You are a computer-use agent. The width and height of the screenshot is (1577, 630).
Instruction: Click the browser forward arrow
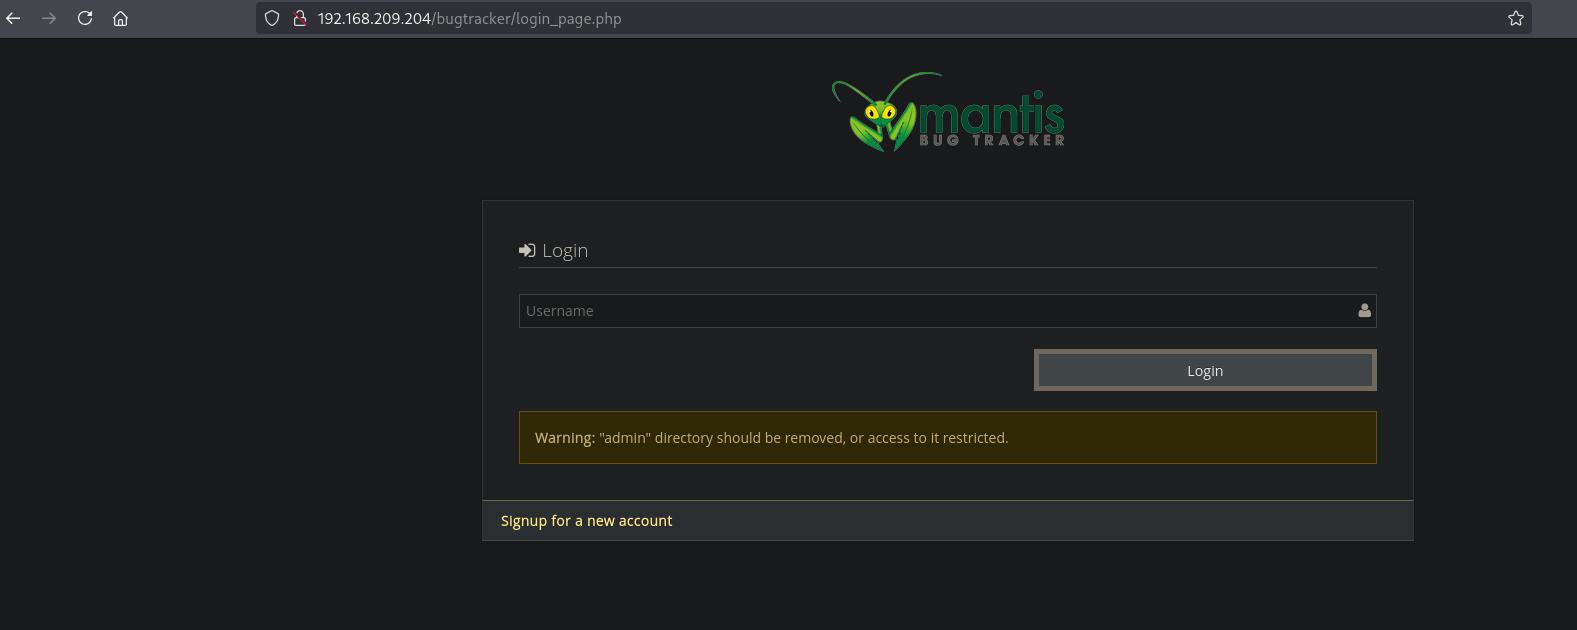click(x=49, y=18)
